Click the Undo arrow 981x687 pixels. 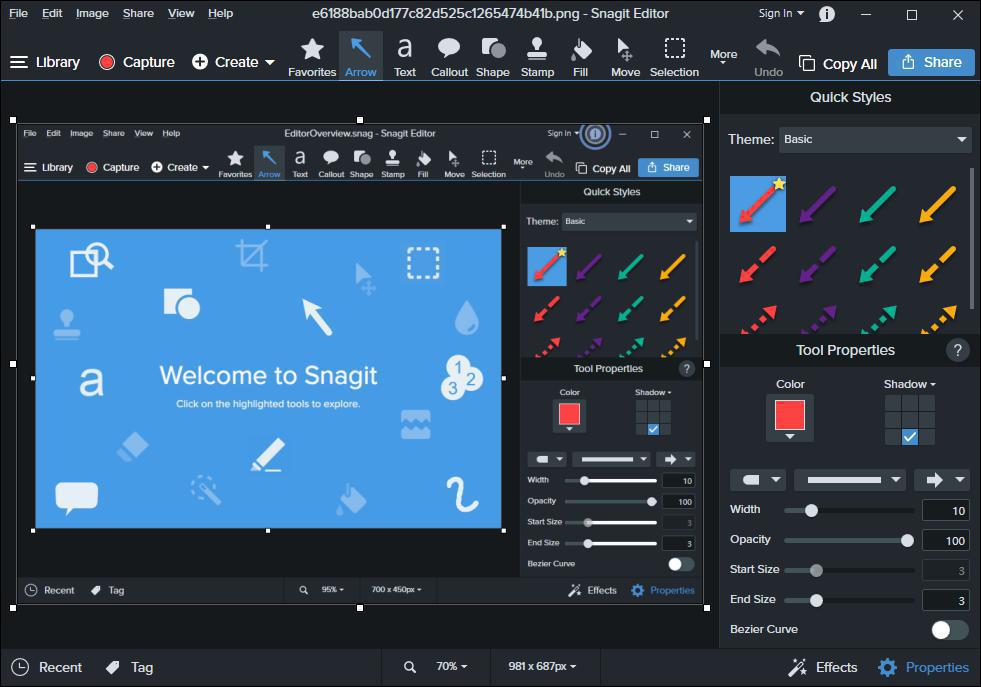[768, 56]
